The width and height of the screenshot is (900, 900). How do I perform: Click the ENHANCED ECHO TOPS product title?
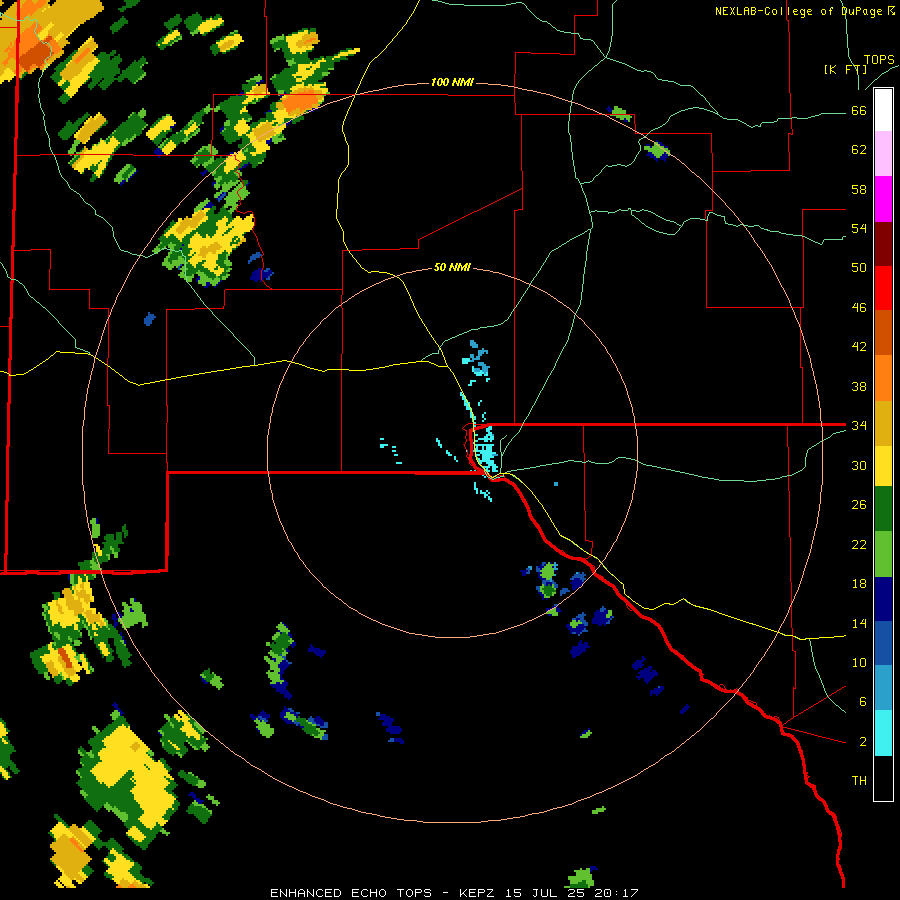351,893
